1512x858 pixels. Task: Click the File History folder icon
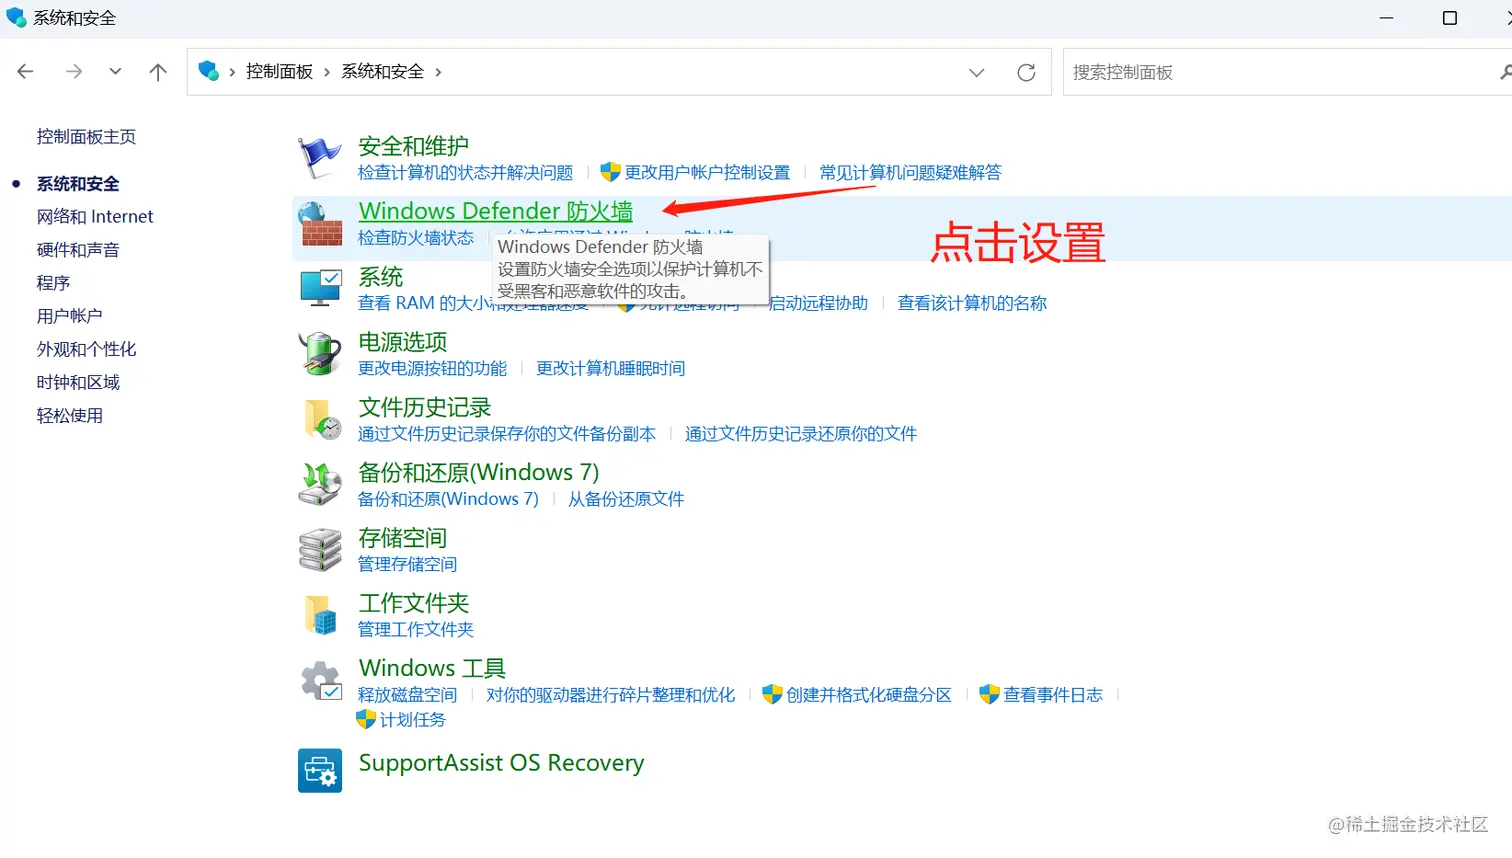pos(322,419)
